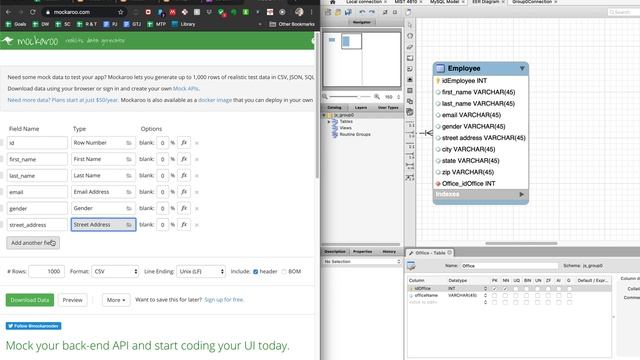
Task: Select the new view tool in diagram toolbar
Action: [x=410, y=101]
